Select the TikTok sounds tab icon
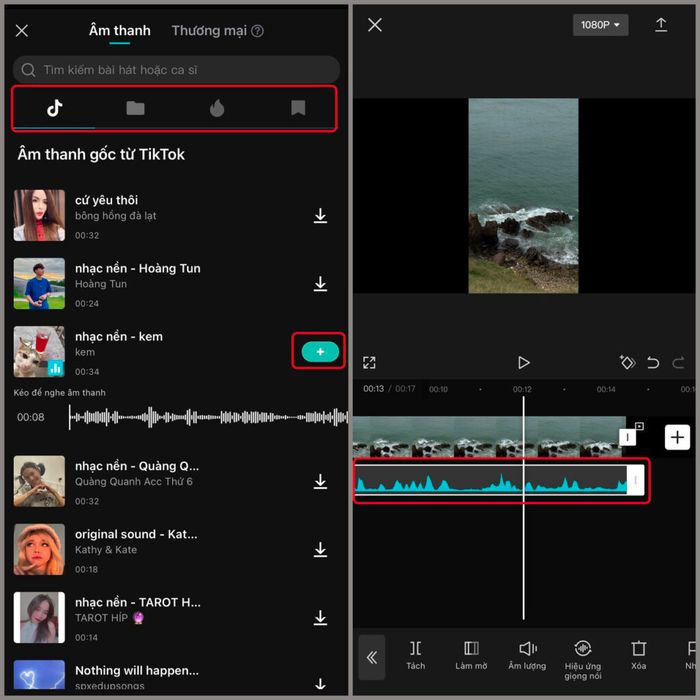 (x=55, y=109)
